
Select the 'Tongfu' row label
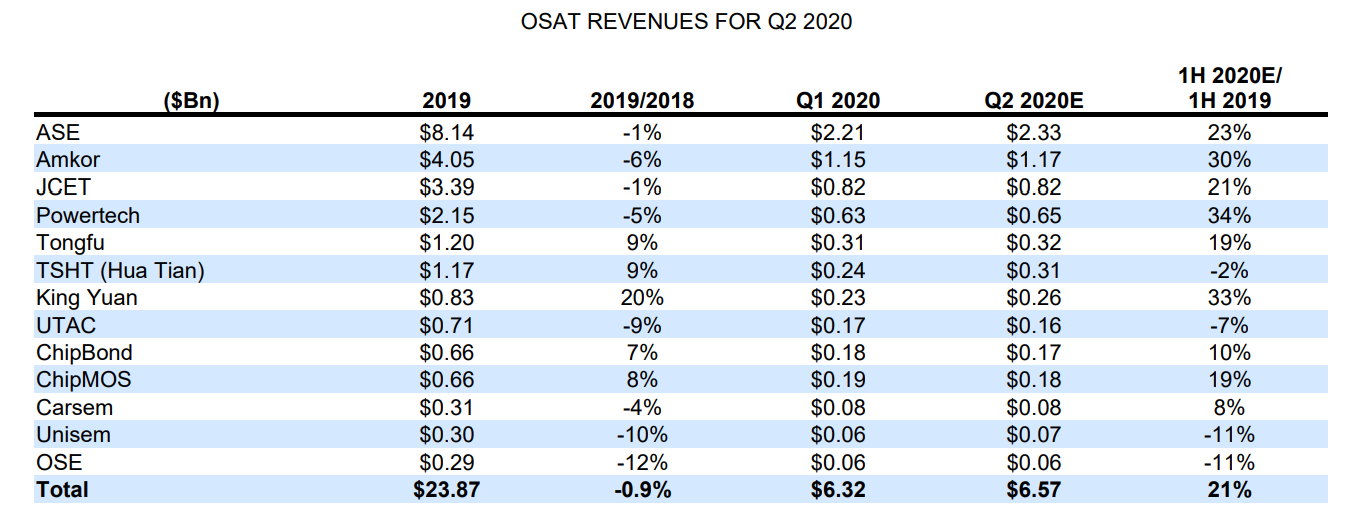(70, 242)
